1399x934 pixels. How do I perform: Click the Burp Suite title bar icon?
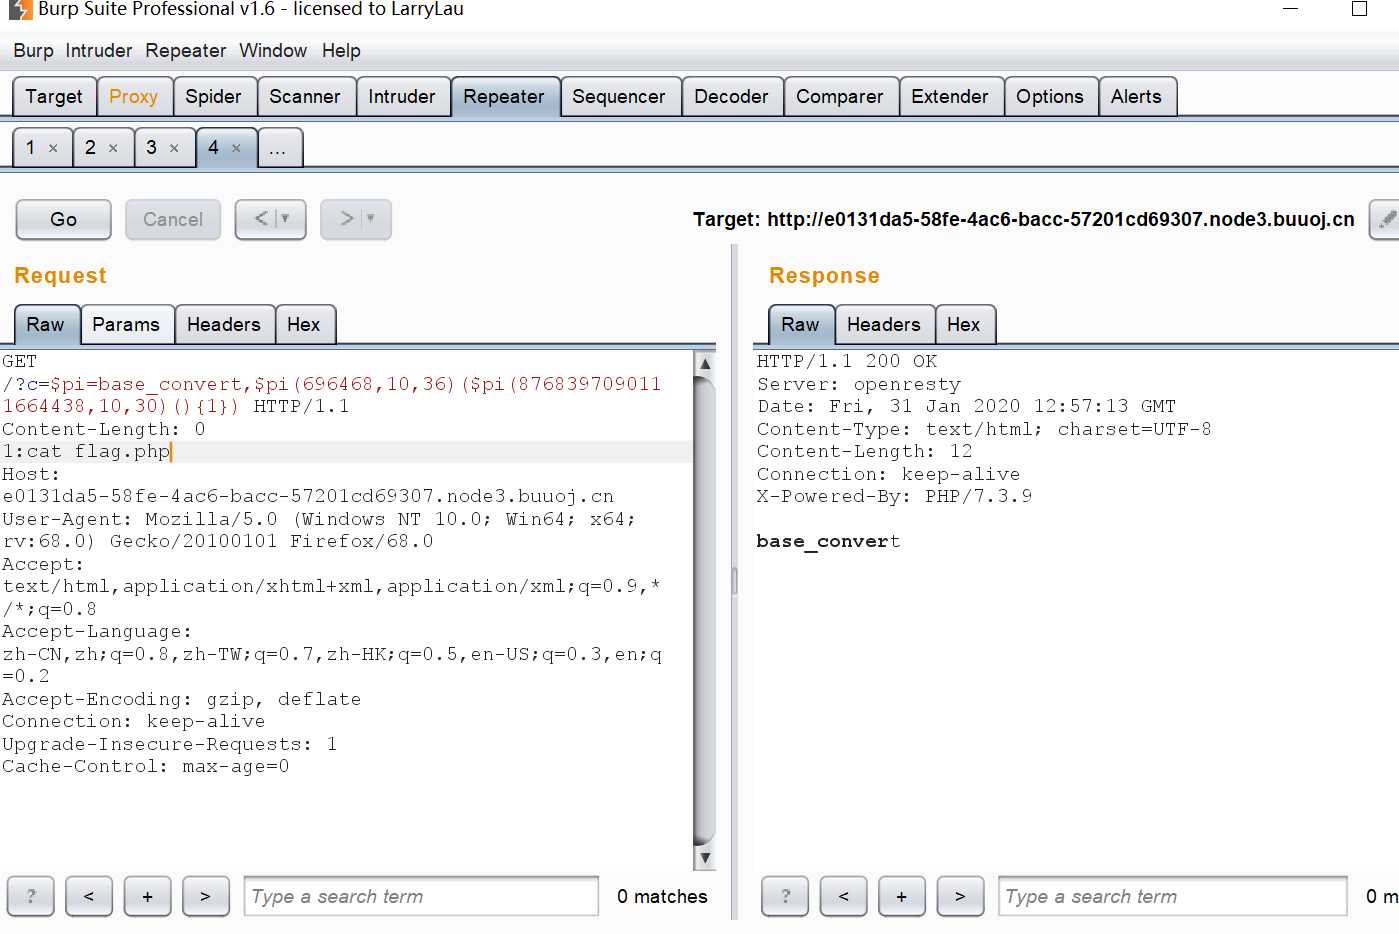coord(20,9)
